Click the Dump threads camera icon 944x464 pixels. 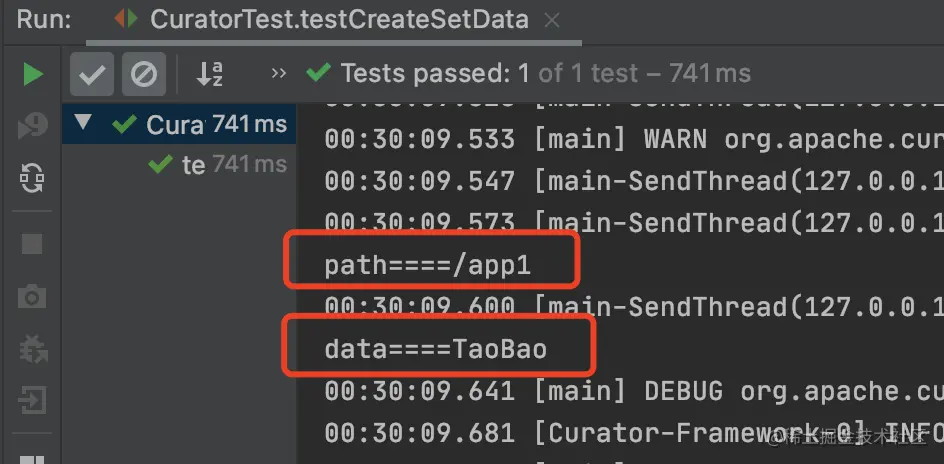[32, 296]
